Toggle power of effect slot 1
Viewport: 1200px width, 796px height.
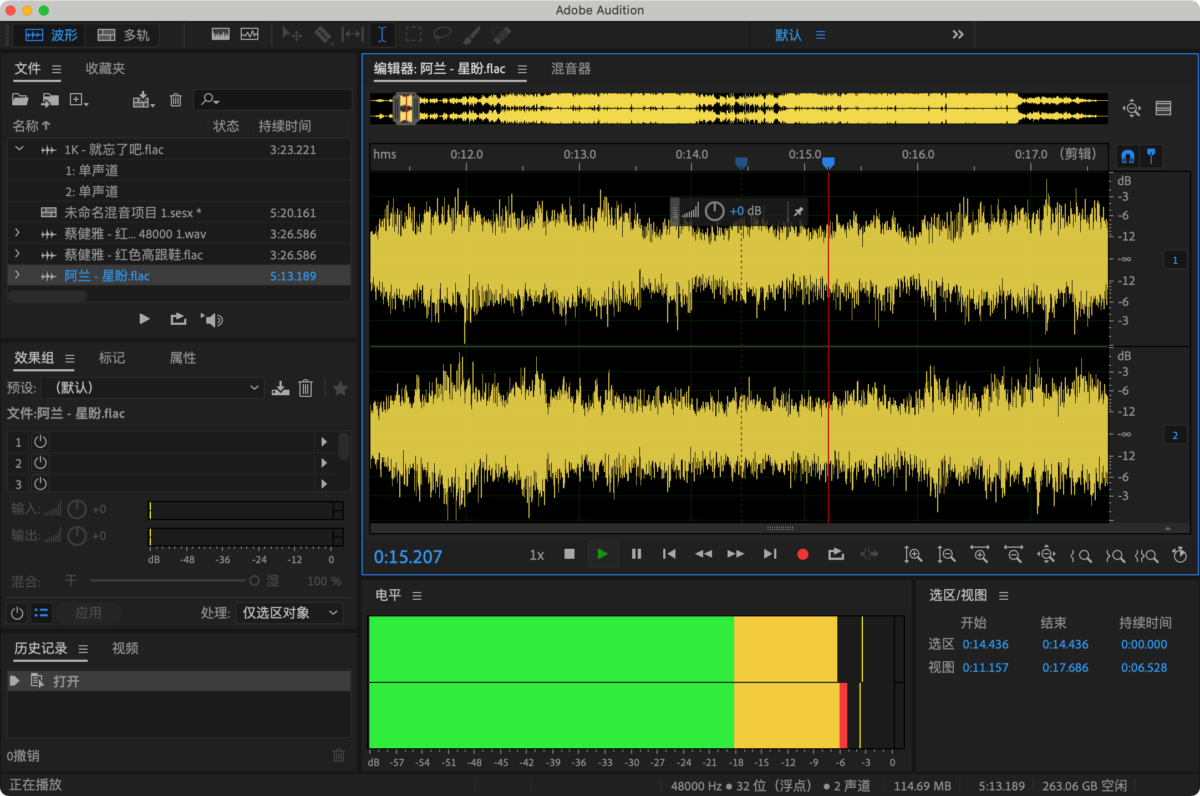[x=41, y=441]
